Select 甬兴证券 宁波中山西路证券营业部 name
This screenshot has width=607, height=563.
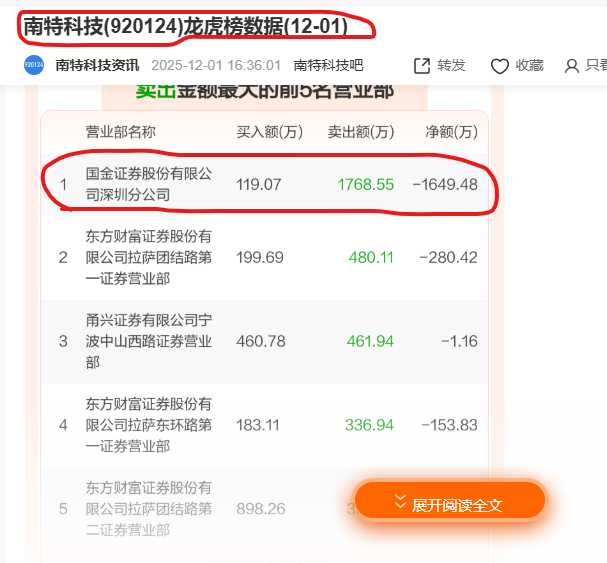(x=149, y=341)
